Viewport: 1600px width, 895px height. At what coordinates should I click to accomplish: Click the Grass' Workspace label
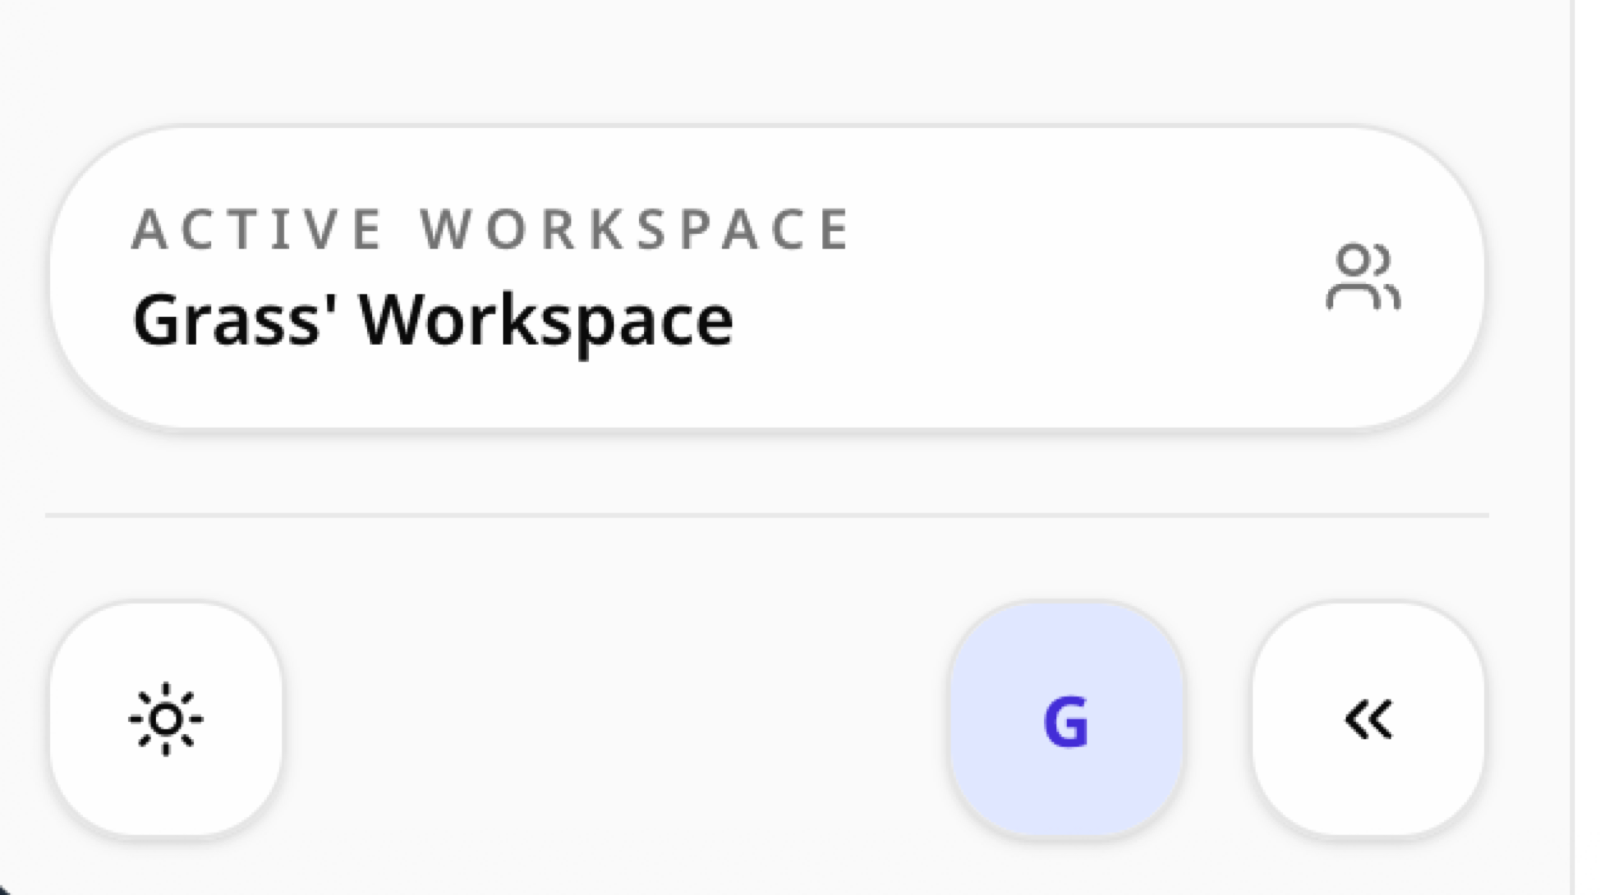coord(435,318)
